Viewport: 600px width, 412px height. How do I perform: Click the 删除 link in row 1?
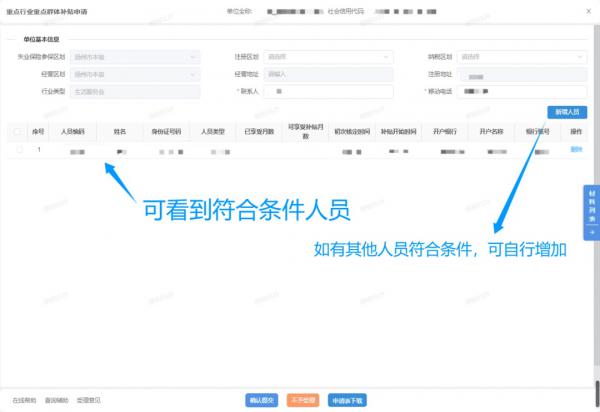coord(575,149)
